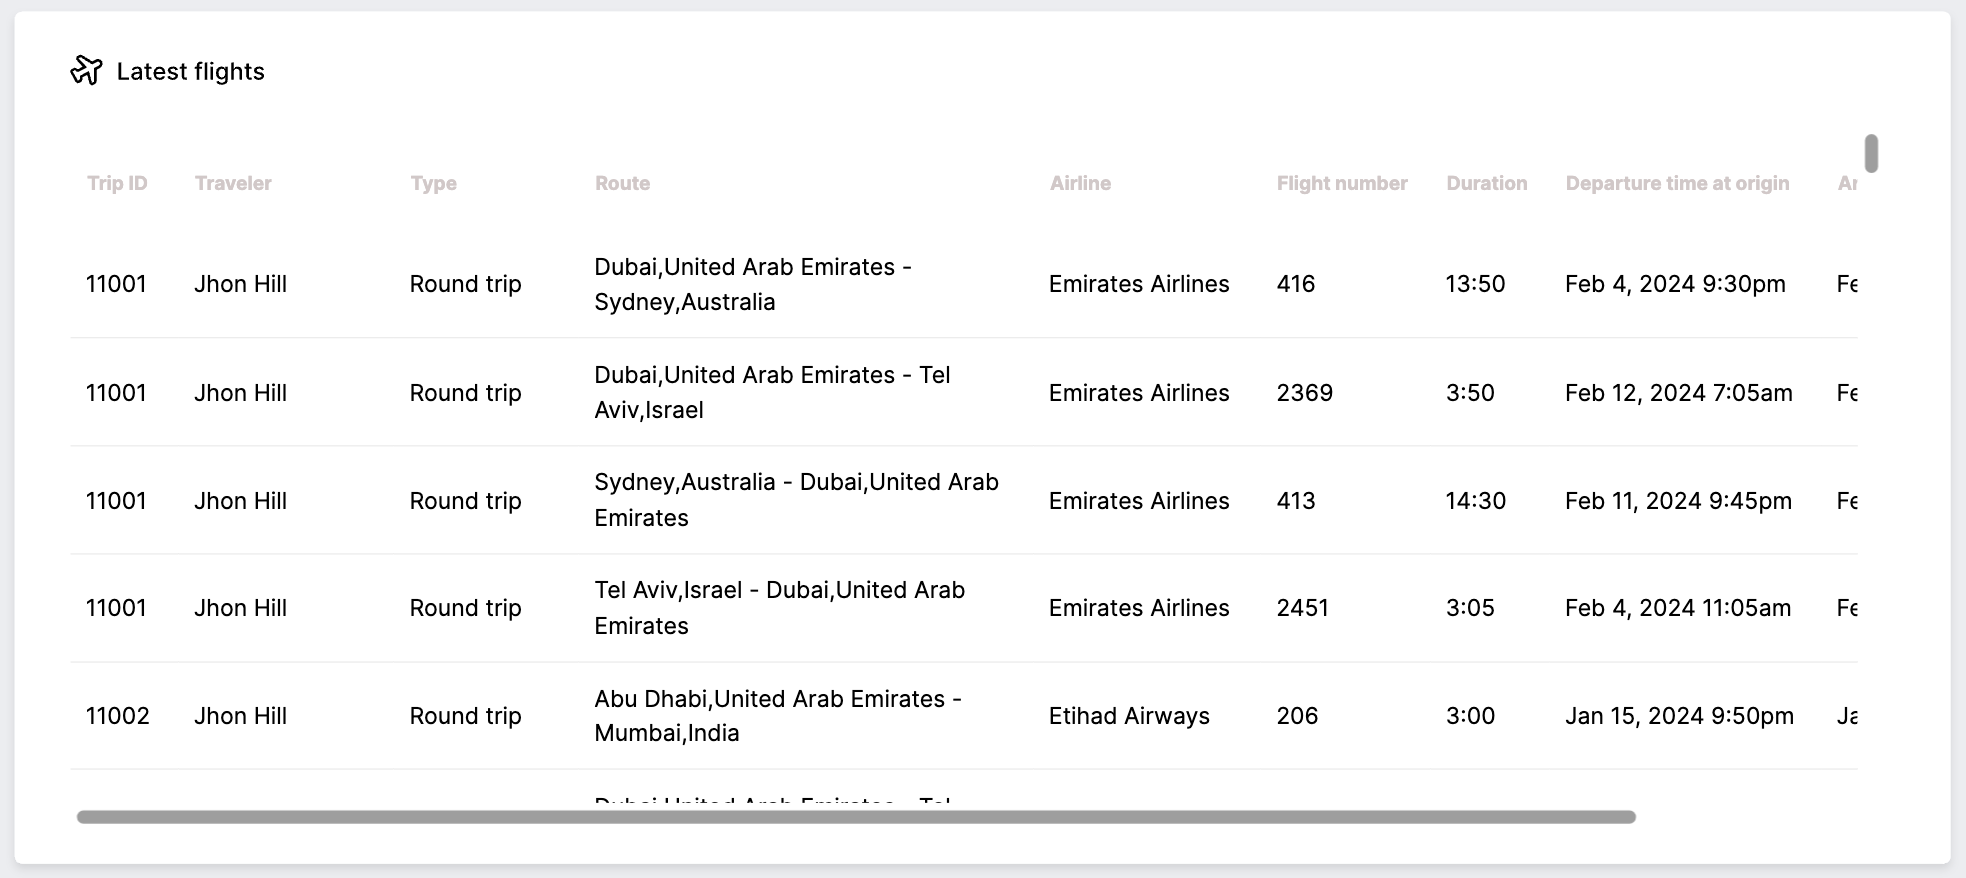The image size is (1966, 878).
Task: Click the Duration column header
Action: 1487,183
